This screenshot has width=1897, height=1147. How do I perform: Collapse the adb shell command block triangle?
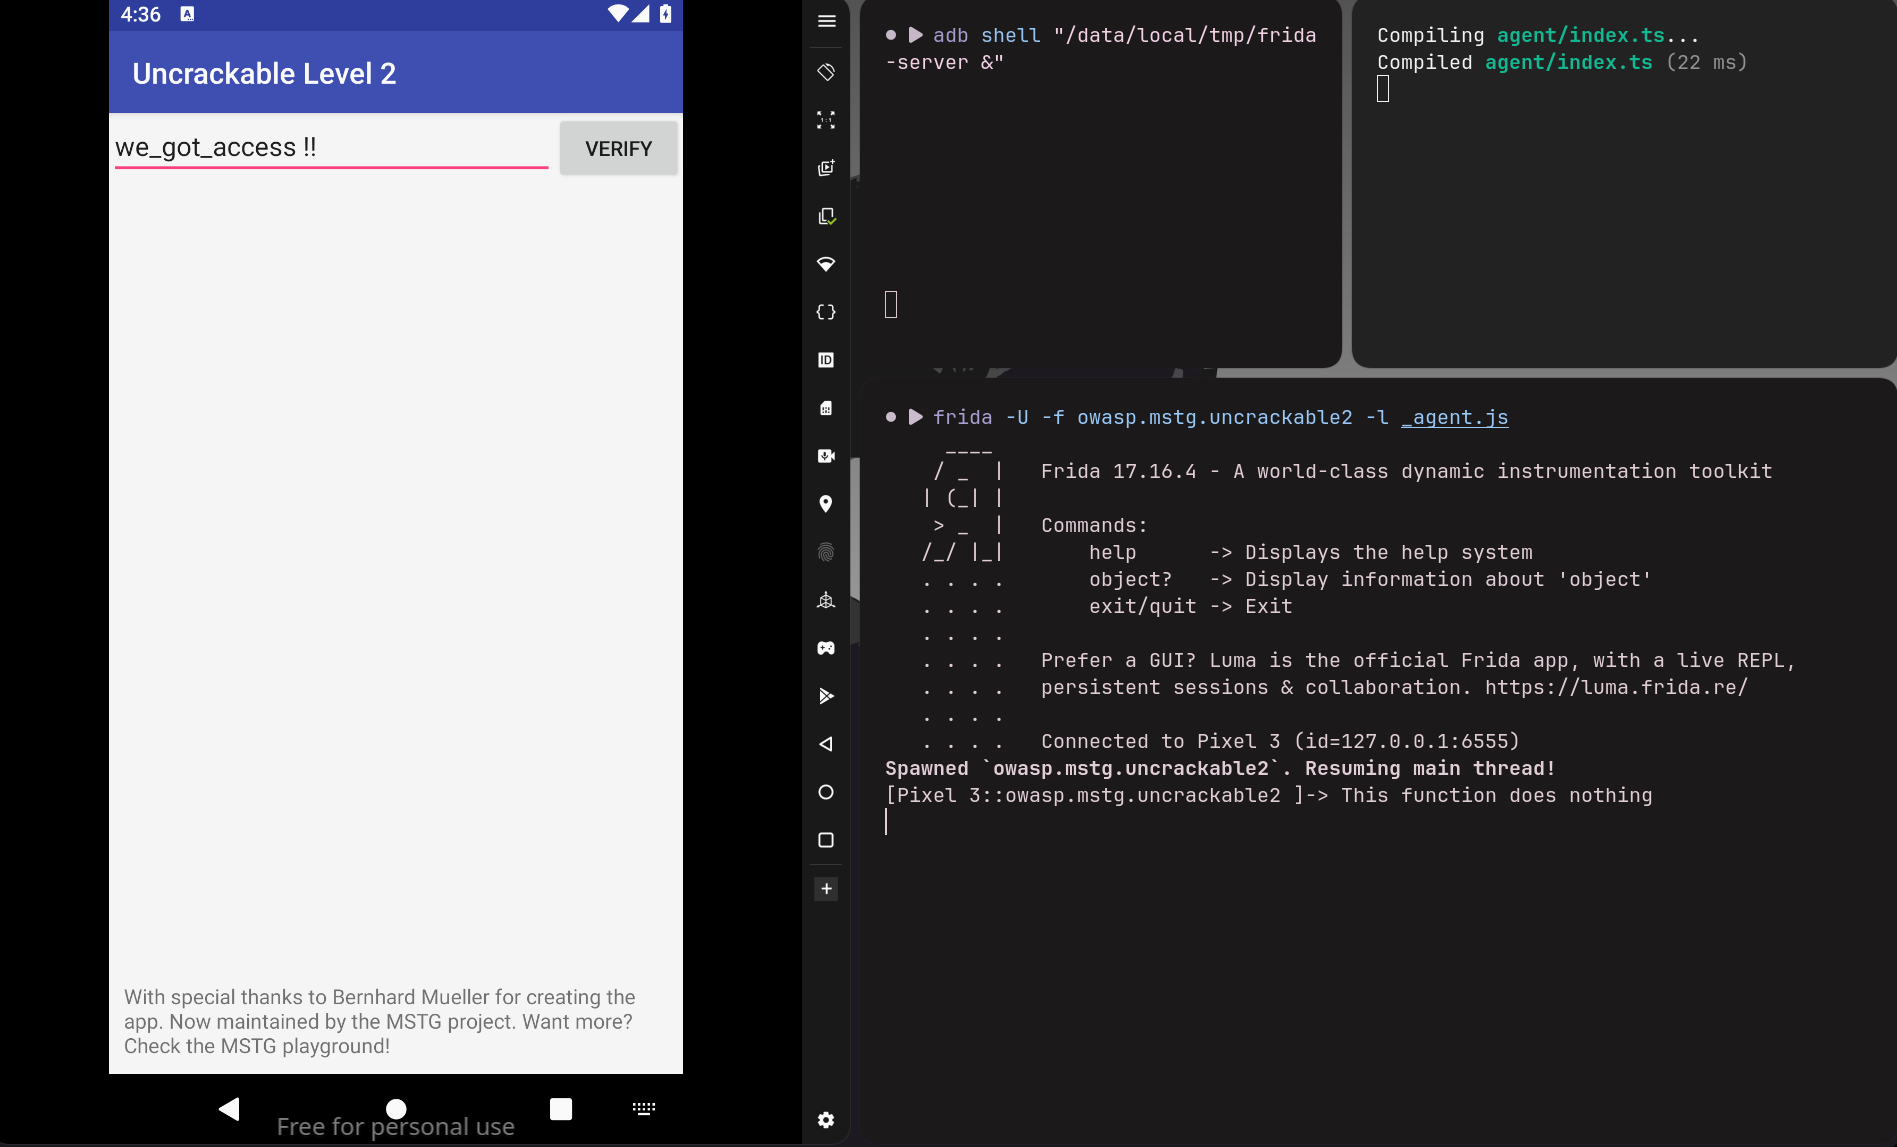coord(916,35)
